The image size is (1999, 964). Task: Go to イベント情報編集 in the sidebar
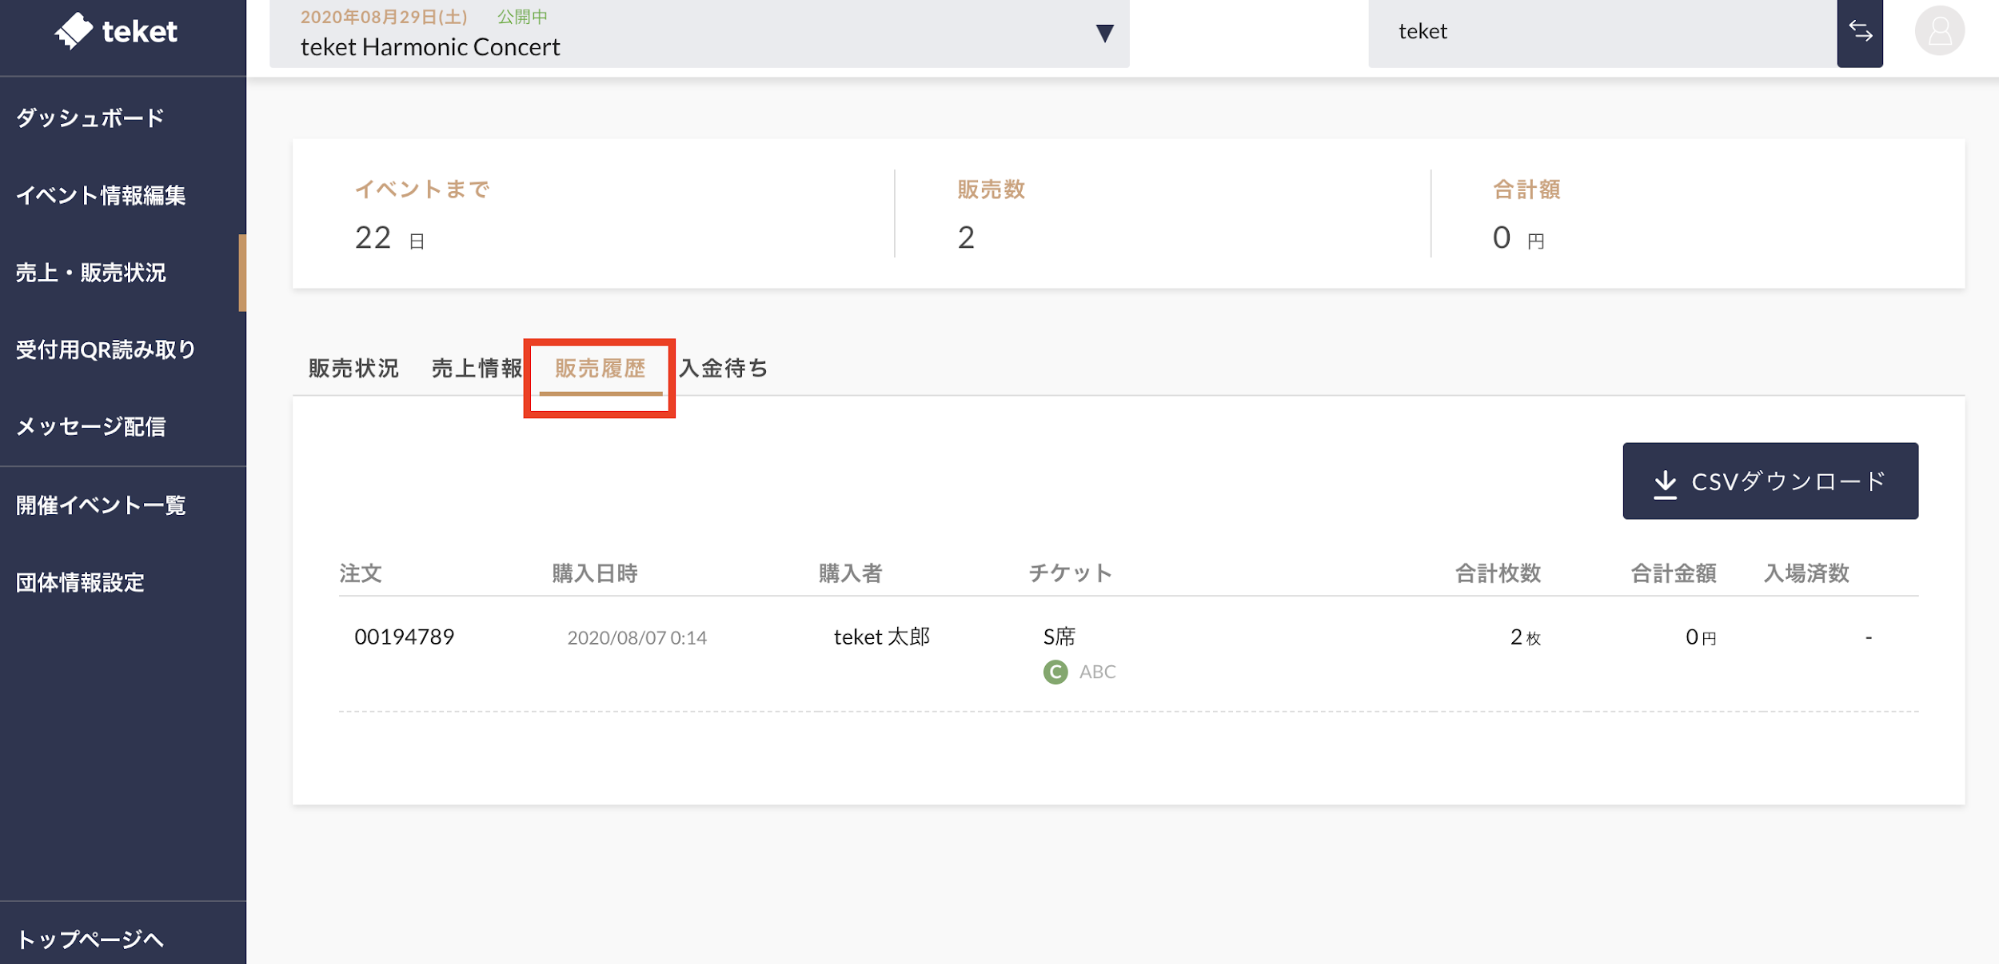point(101,196)
